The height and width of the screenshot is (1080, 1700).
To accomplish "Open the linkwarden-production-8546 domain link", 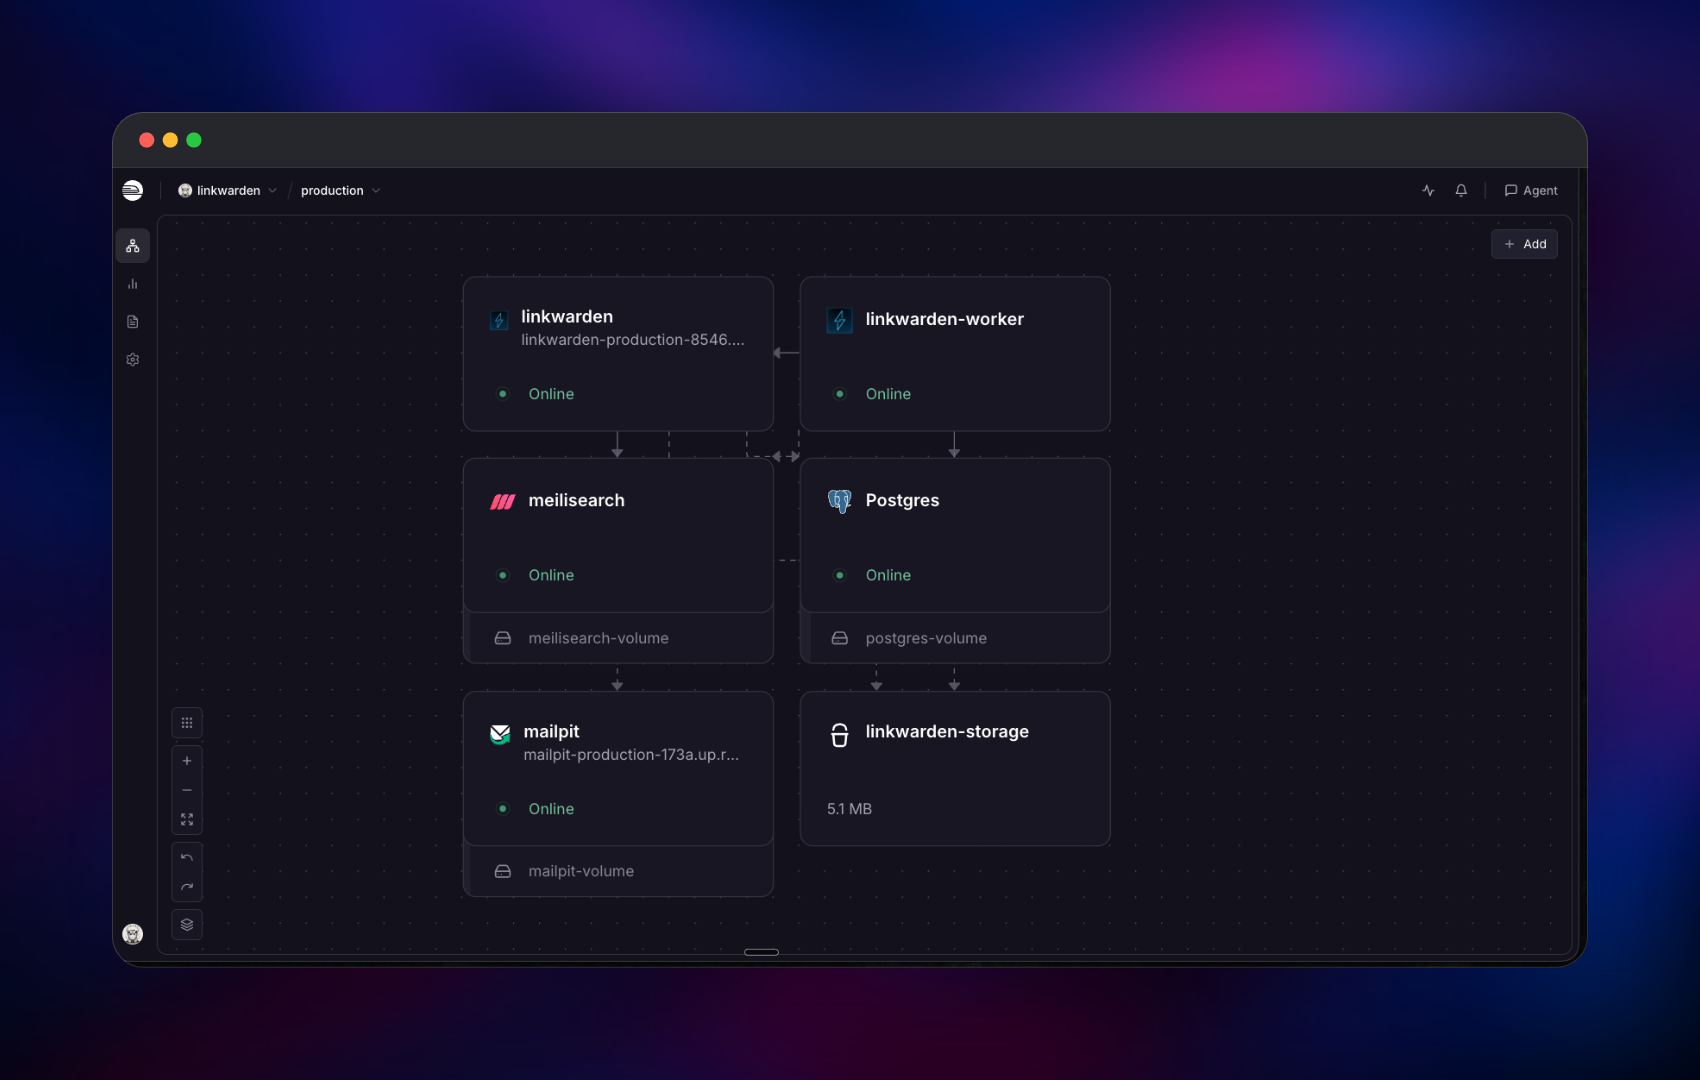I will click(633, 340).
